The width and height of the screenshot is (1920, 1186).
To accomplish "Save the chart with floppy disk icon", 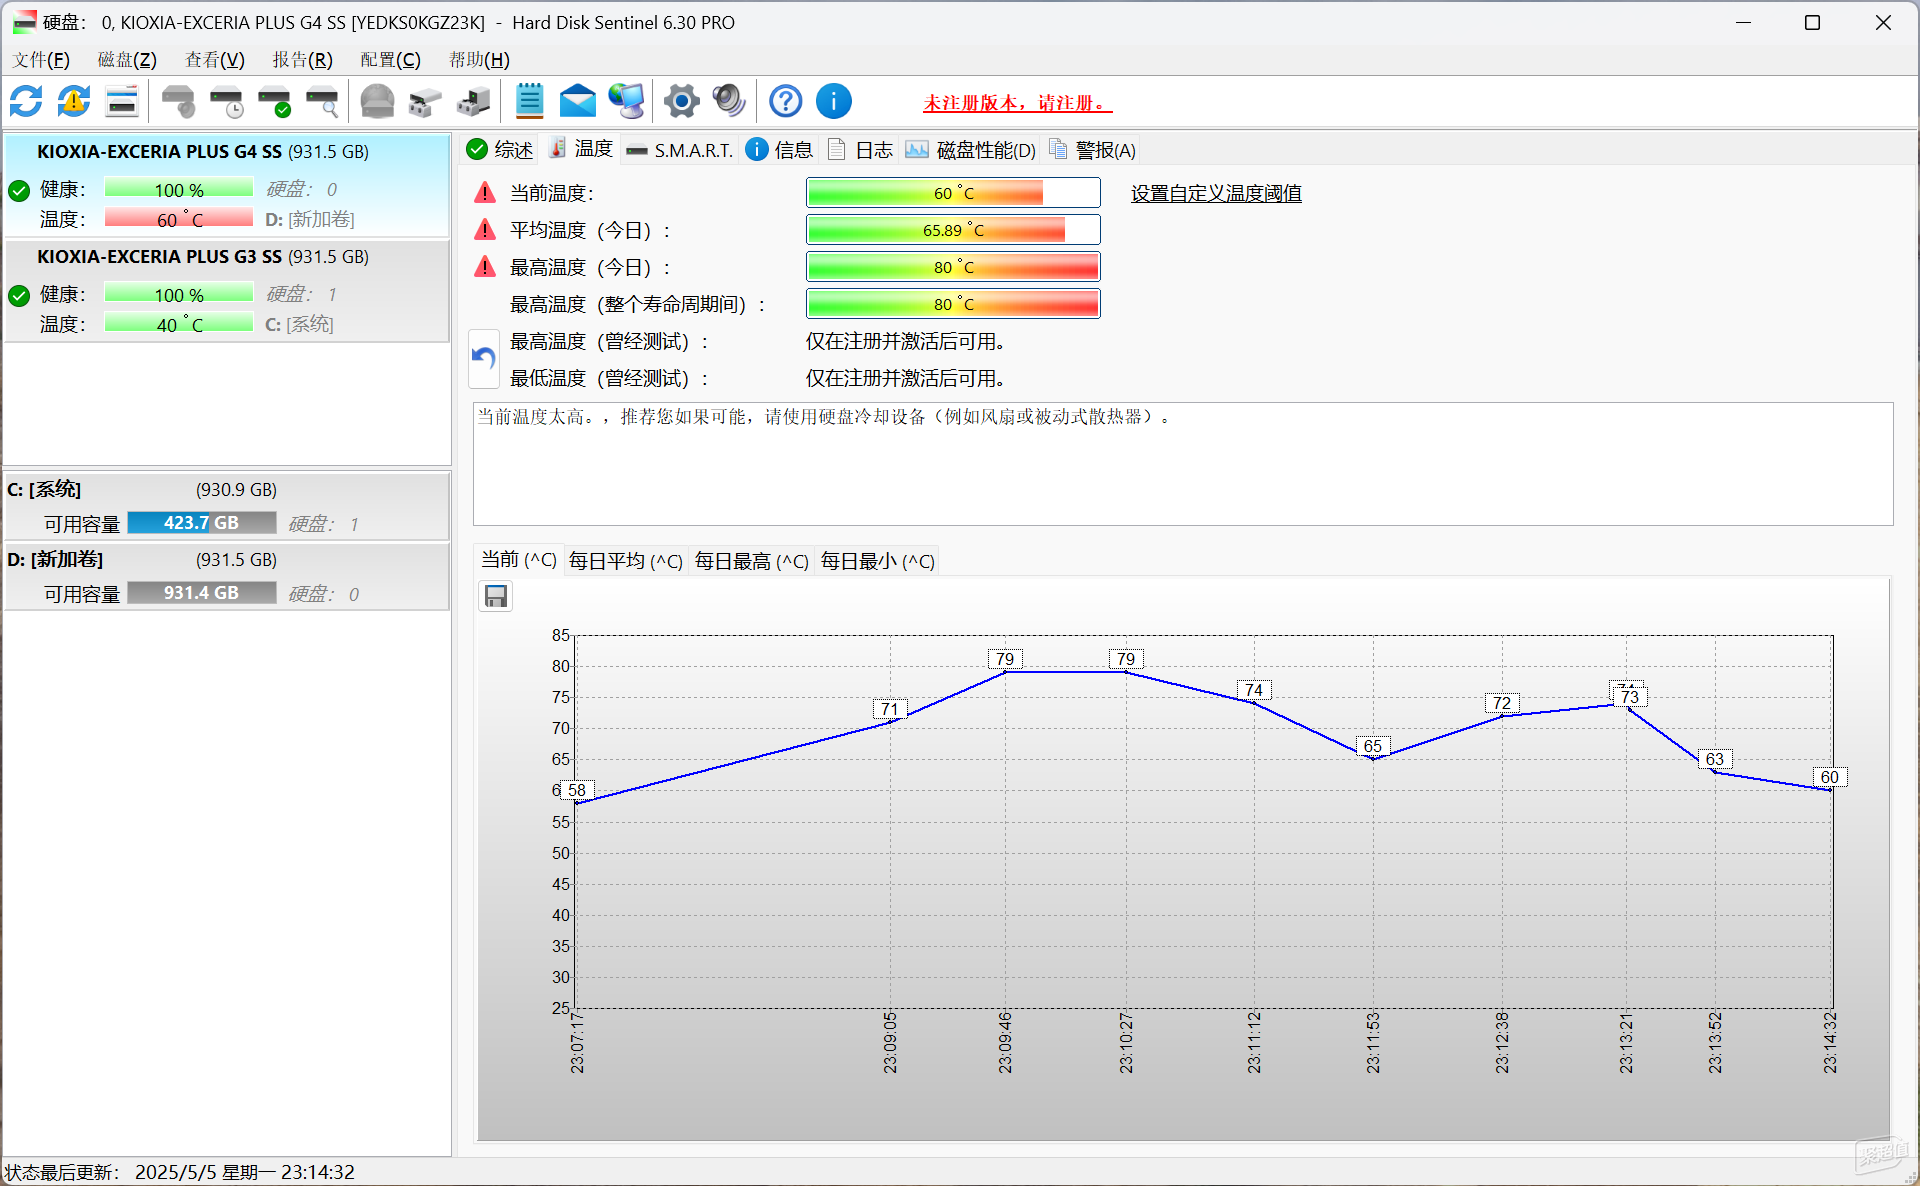I will [x=495, y=597].
